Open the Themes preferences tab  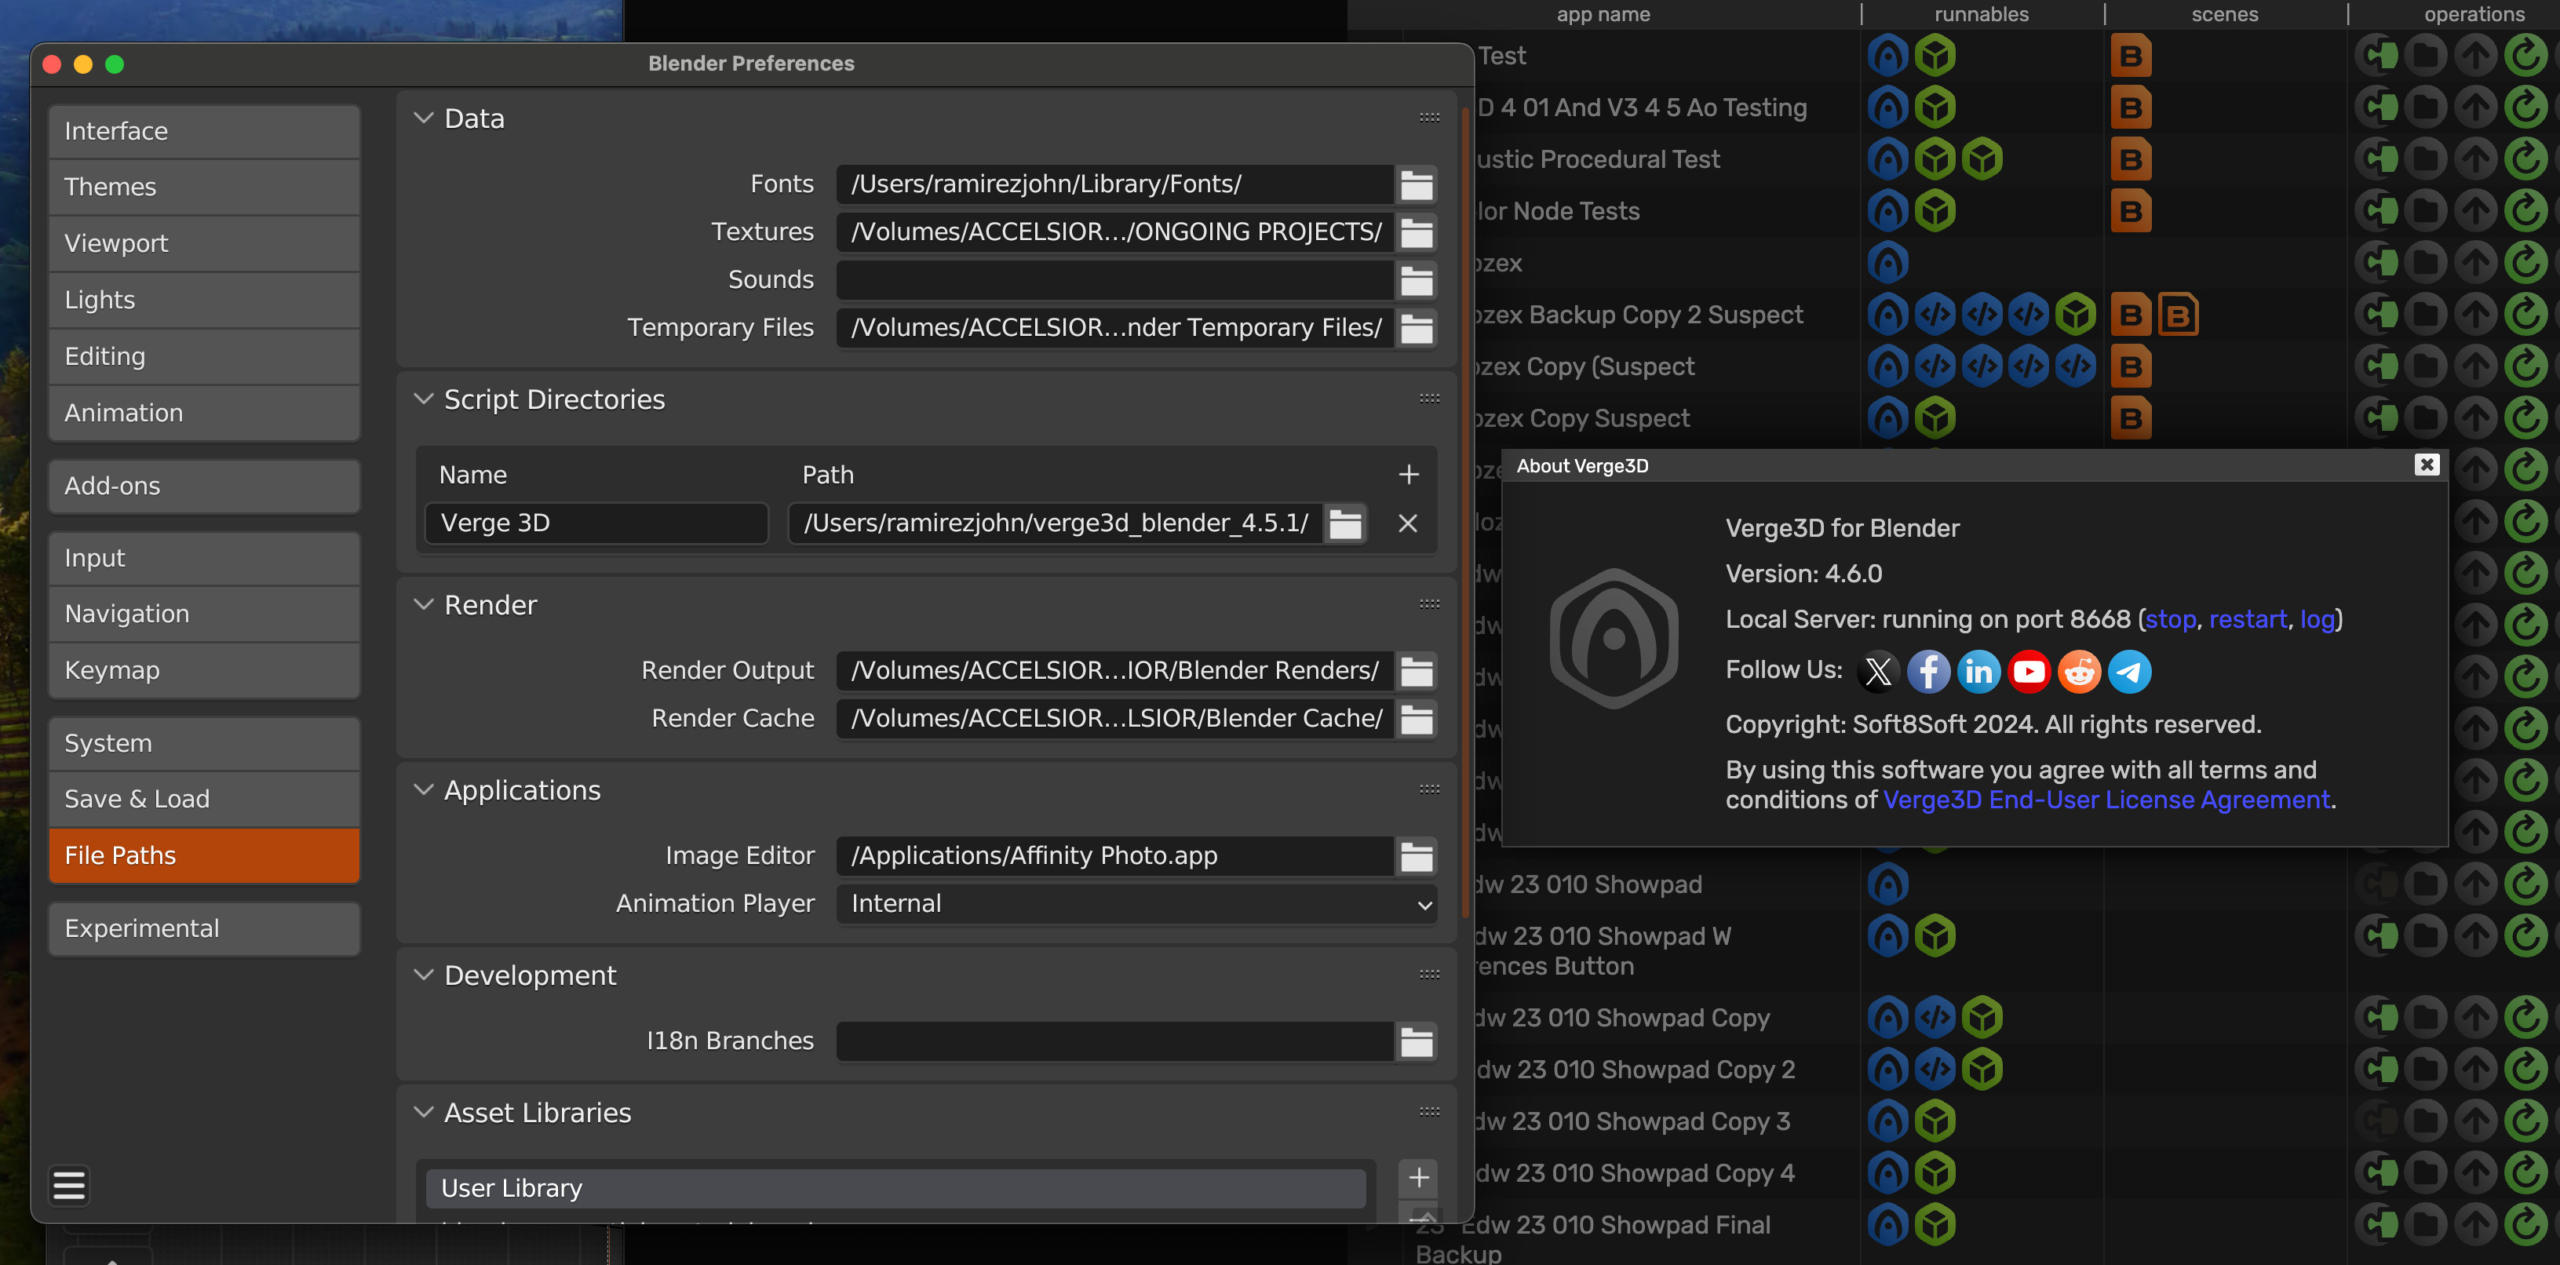[x=204, y=187]
